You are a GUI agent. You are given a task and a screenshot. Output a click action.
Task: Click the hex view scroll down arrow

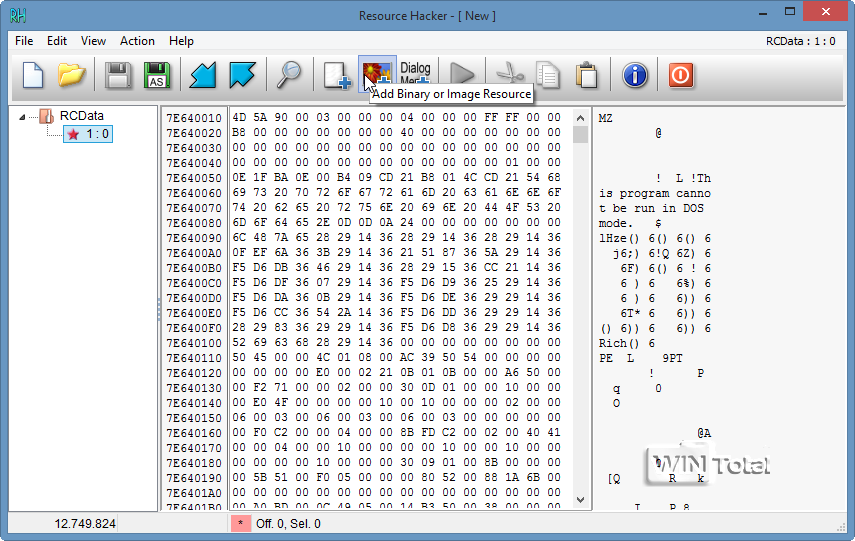(x=580, y=500)
